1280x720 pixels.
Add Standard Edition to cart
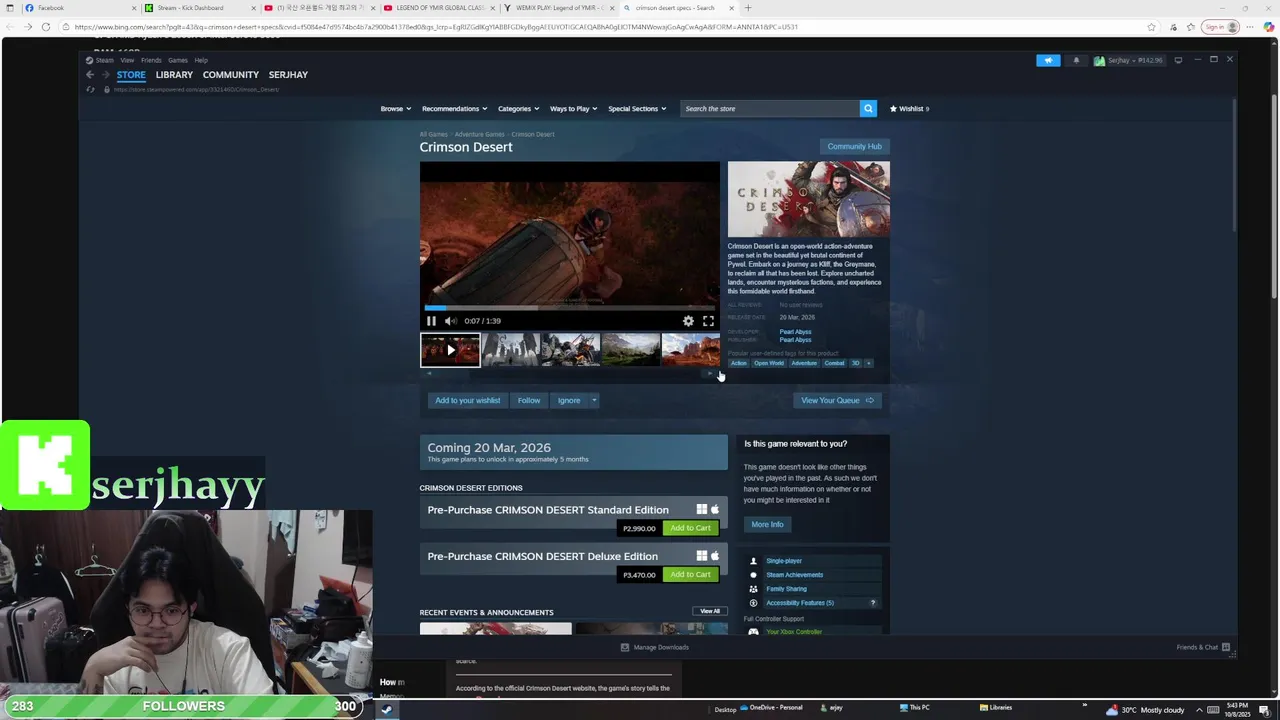[690, 528]
